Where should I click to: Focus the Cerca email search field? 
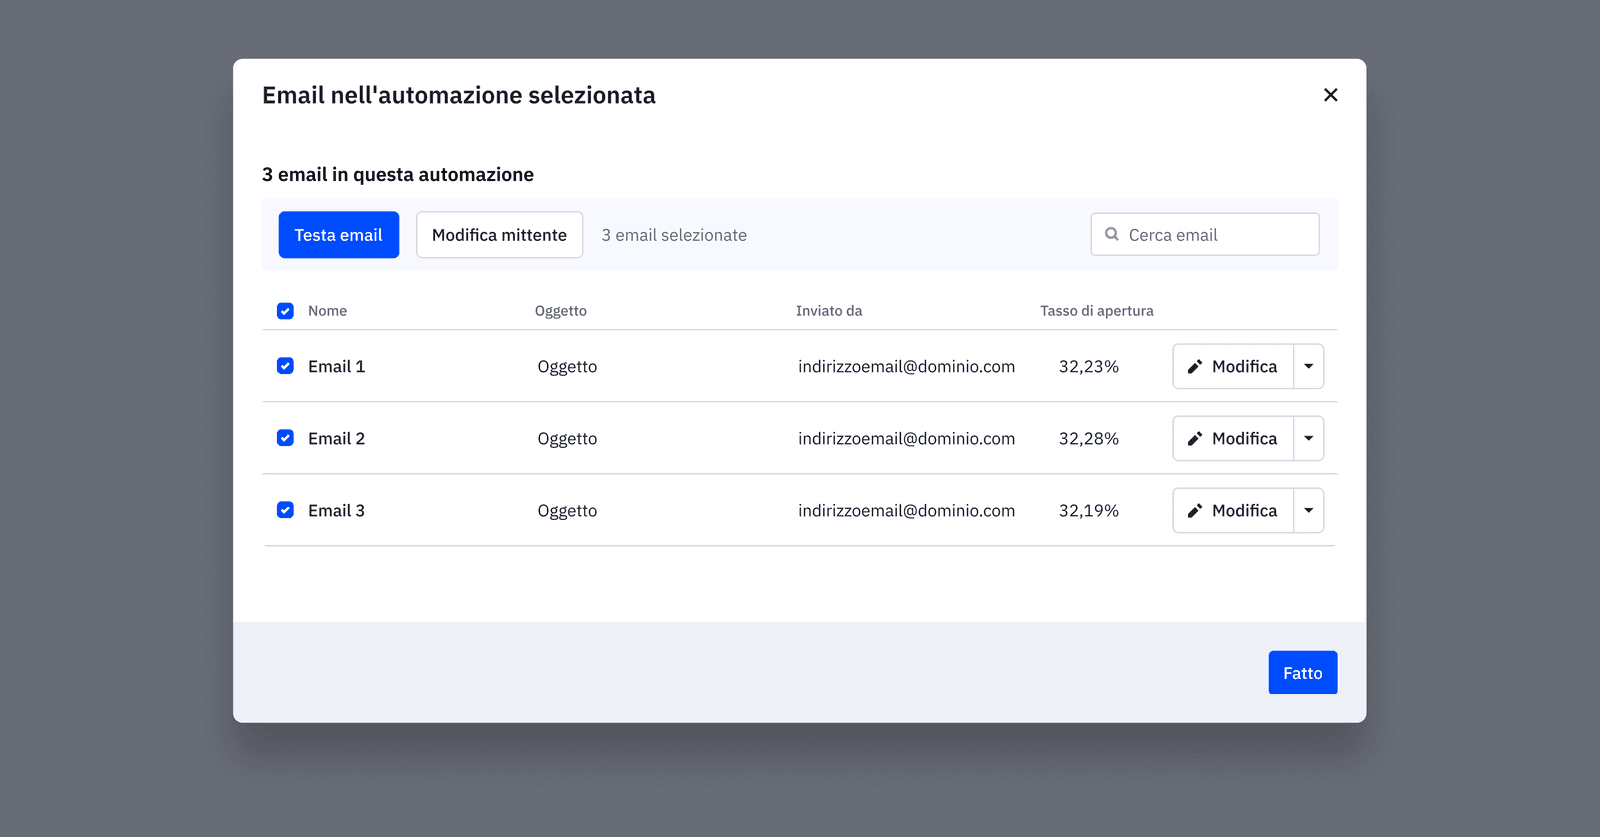(1215, 235)
